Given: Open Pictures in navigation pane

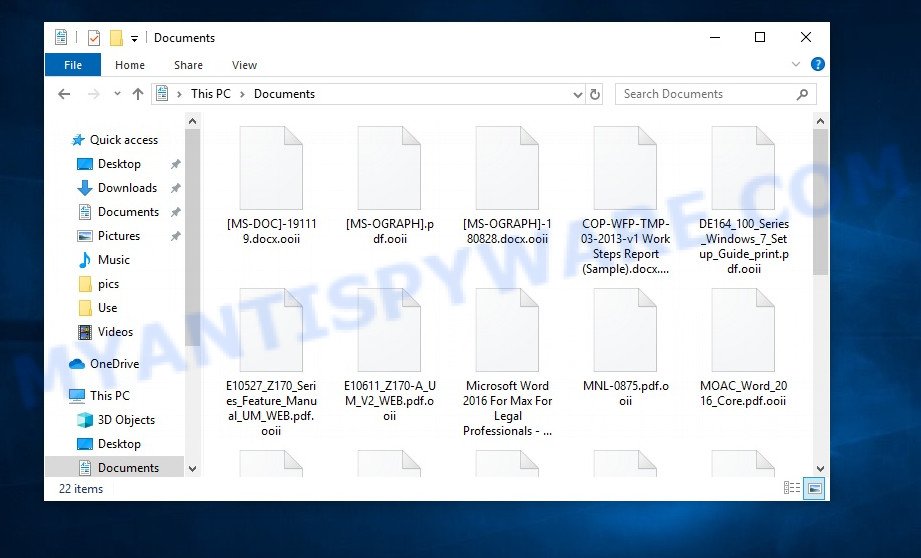Looking at the screenshot, I should point(119,236).
